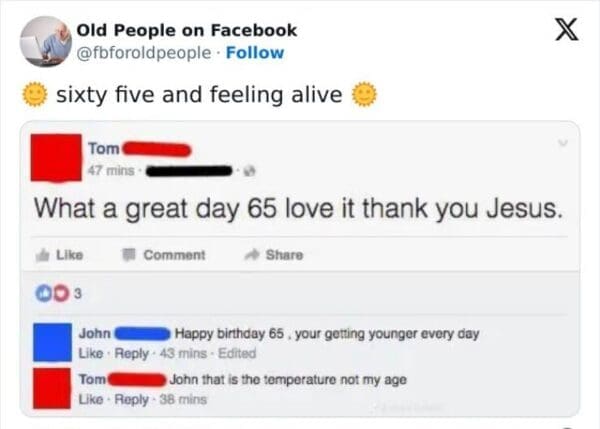
Task: Click the sun emoji before "sixty five"
Action: coord(35,95)
